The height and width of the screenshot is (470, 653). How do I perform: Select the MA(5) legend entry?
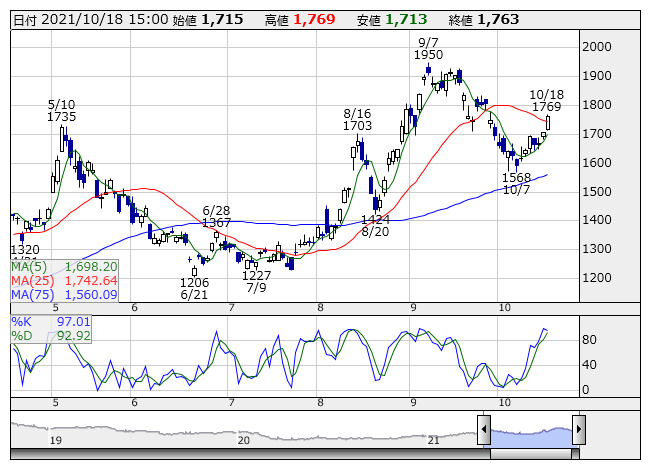click(64, 267)
